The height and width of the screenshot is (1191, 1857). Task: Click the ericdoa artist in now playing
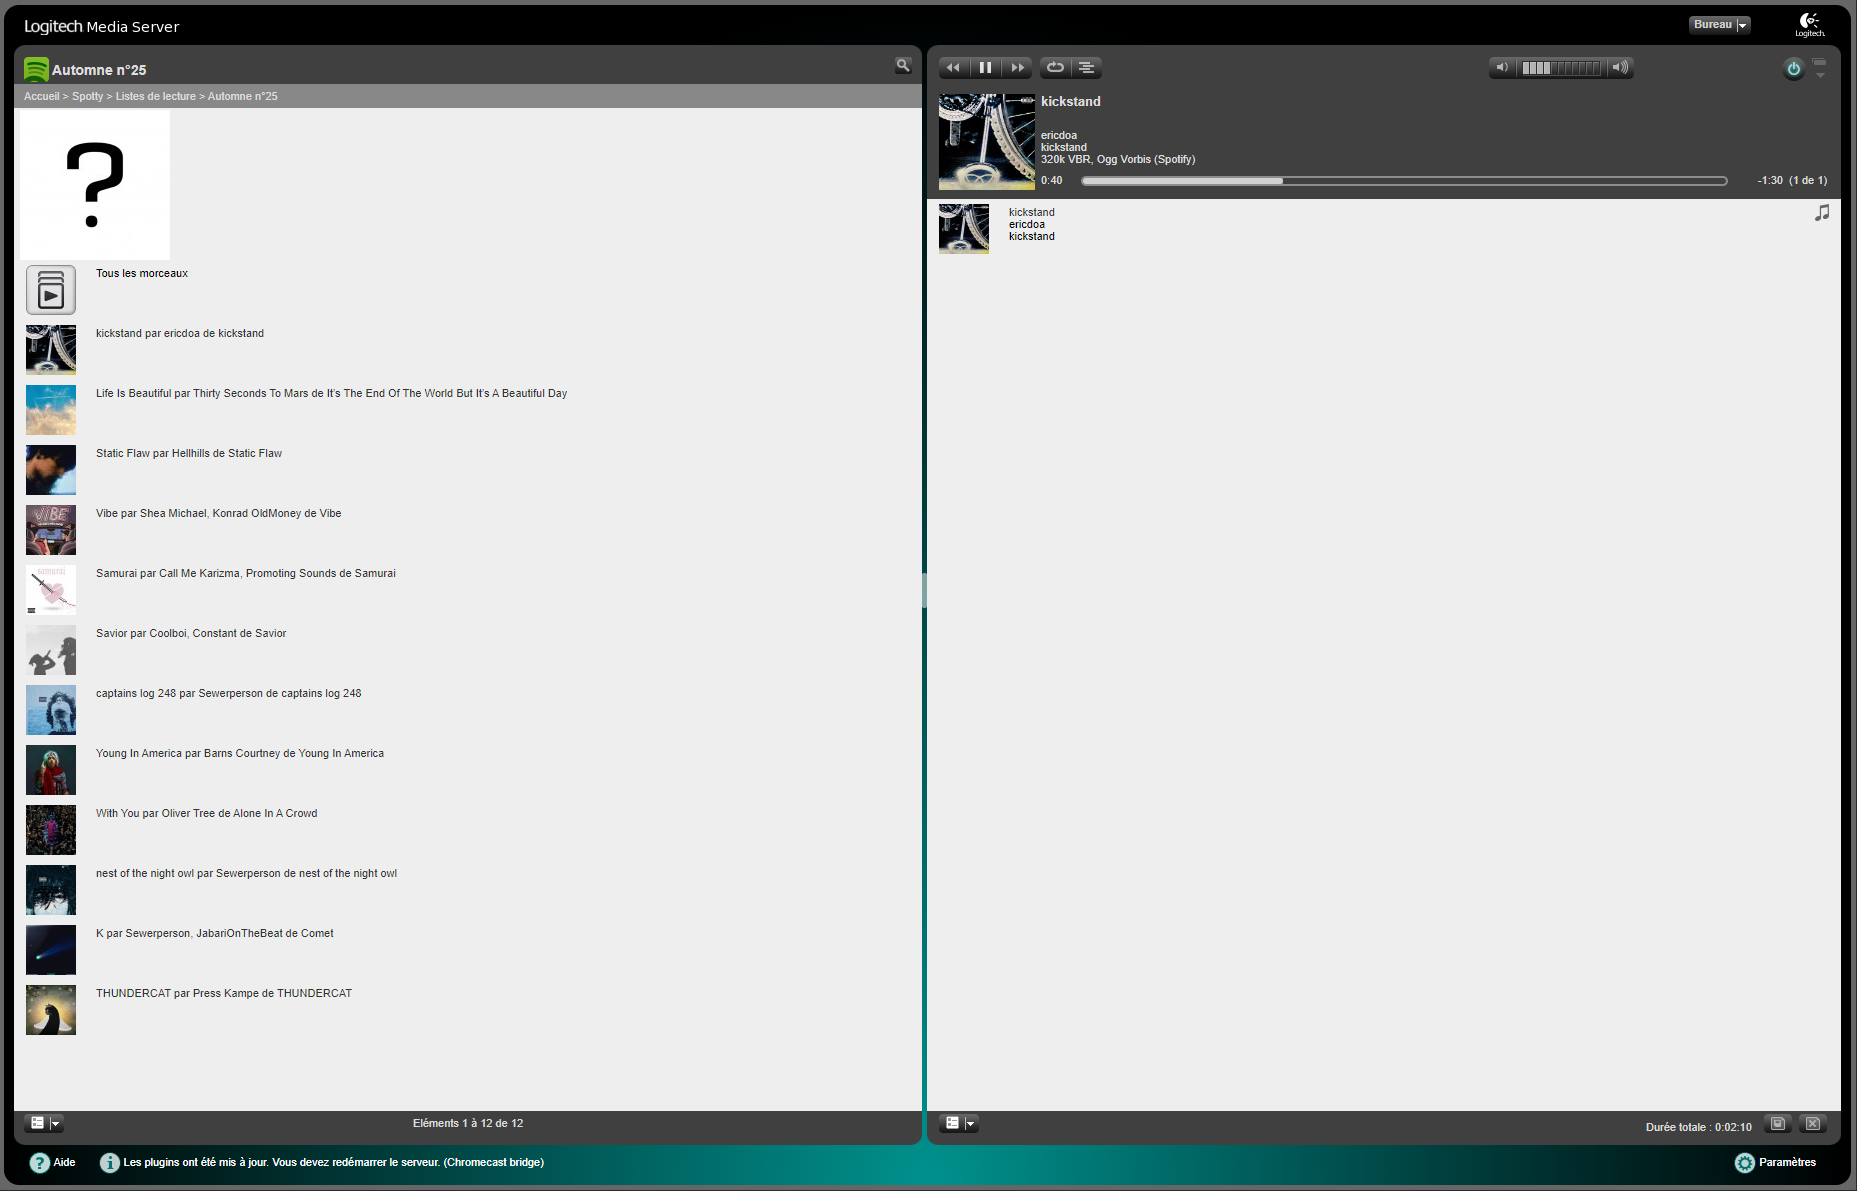[x=1059, y=135]
